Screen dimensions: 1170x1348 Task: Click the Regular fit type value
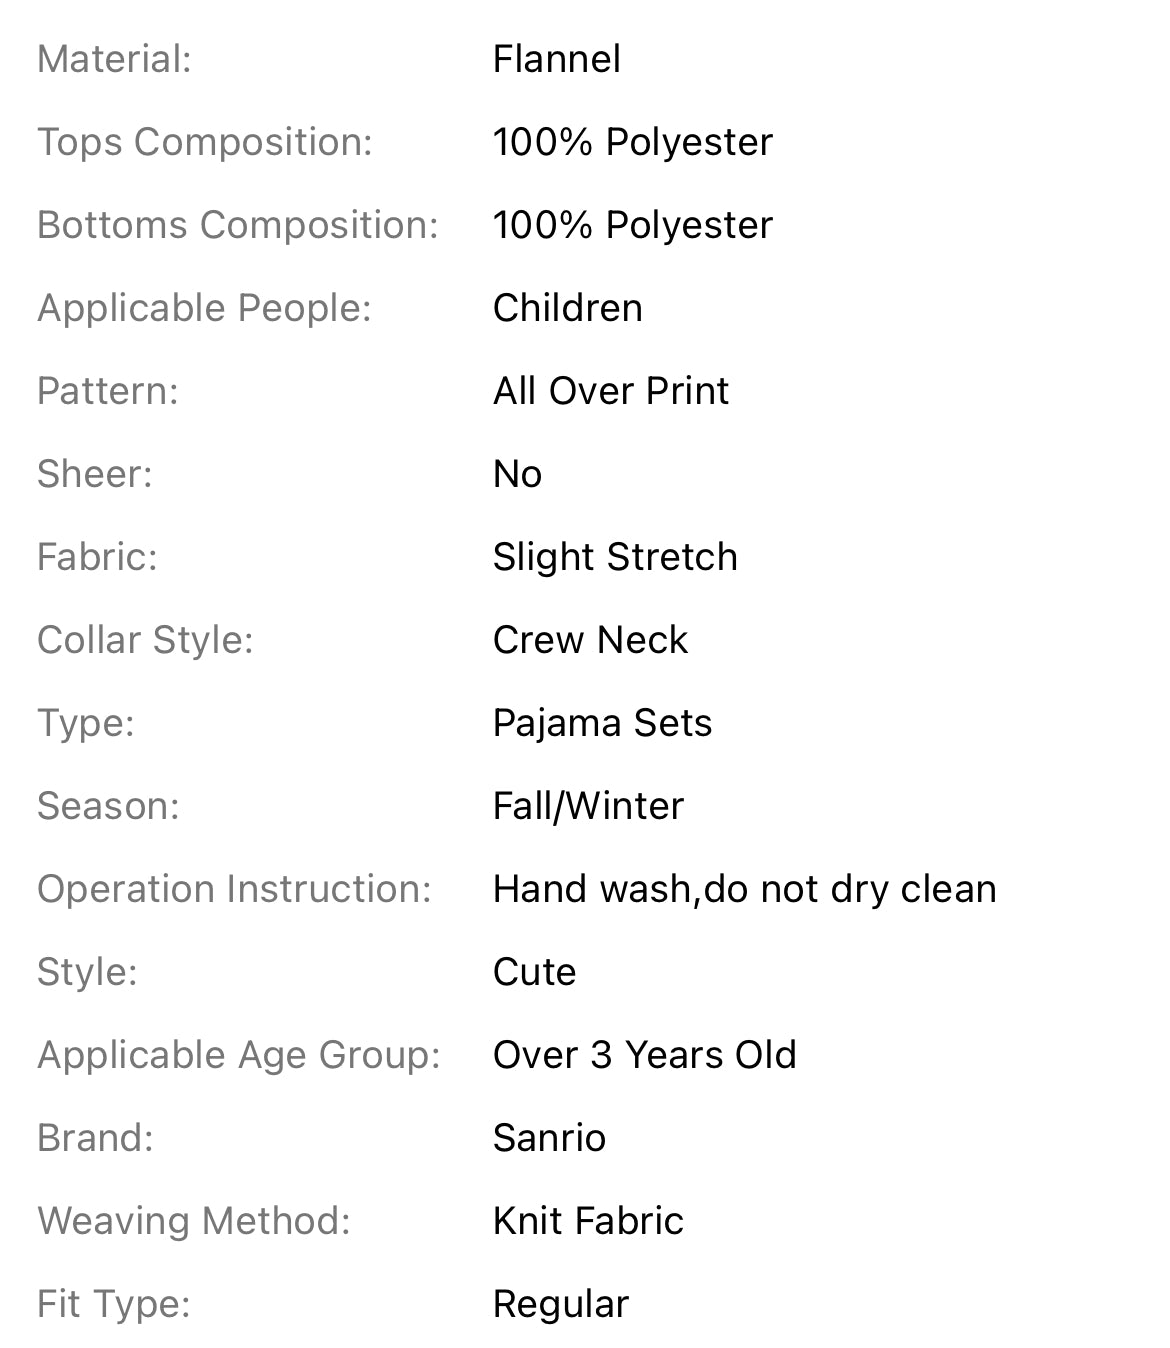(561, 1304)
